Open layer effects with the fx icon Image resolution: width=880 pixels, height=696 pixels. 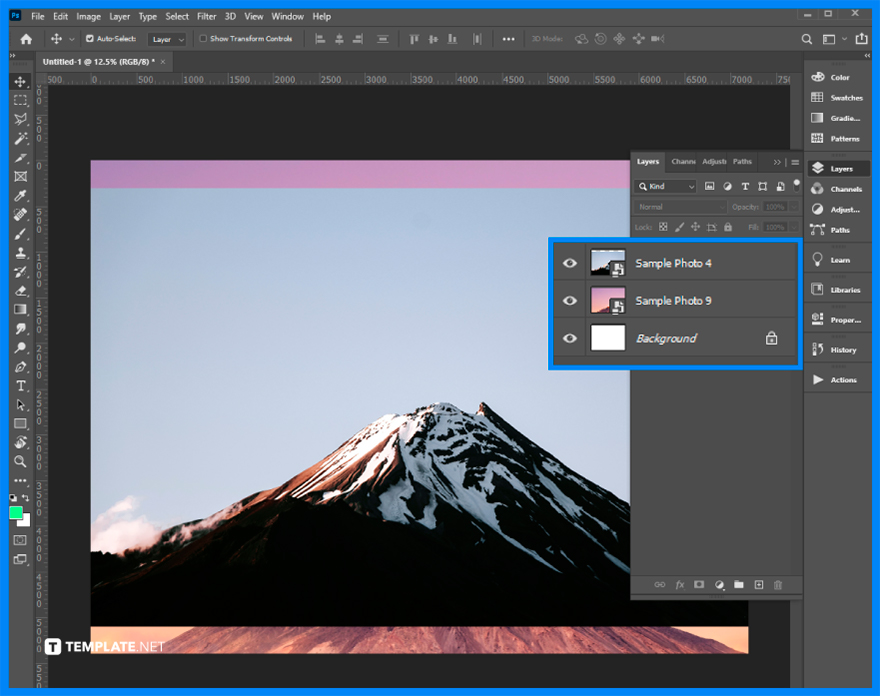(680, 585)
